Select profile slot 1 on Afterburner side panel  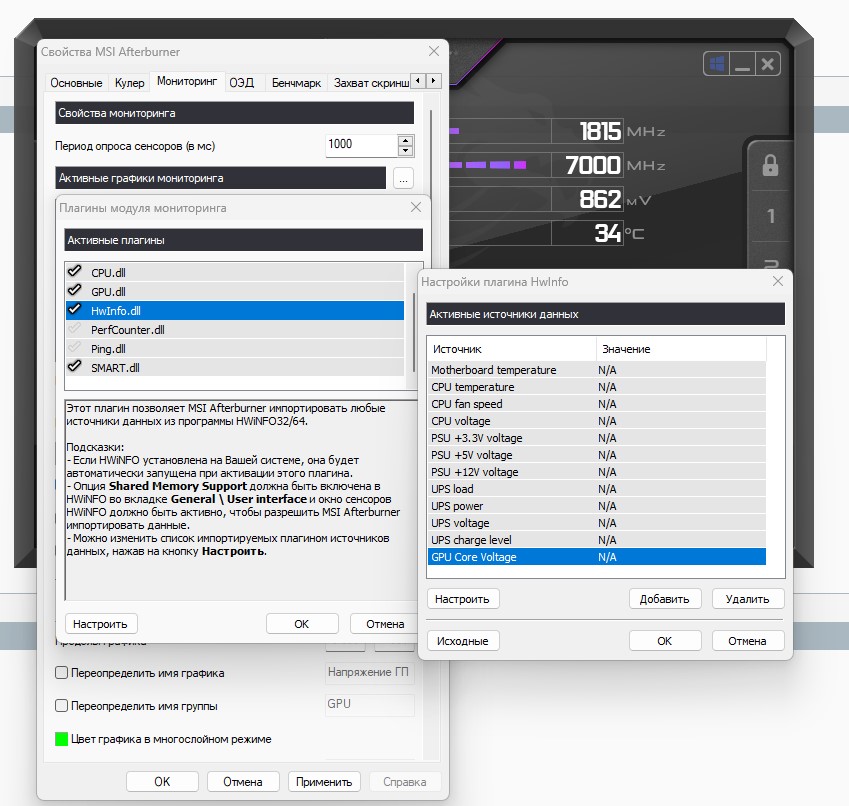tap(770, 216)
